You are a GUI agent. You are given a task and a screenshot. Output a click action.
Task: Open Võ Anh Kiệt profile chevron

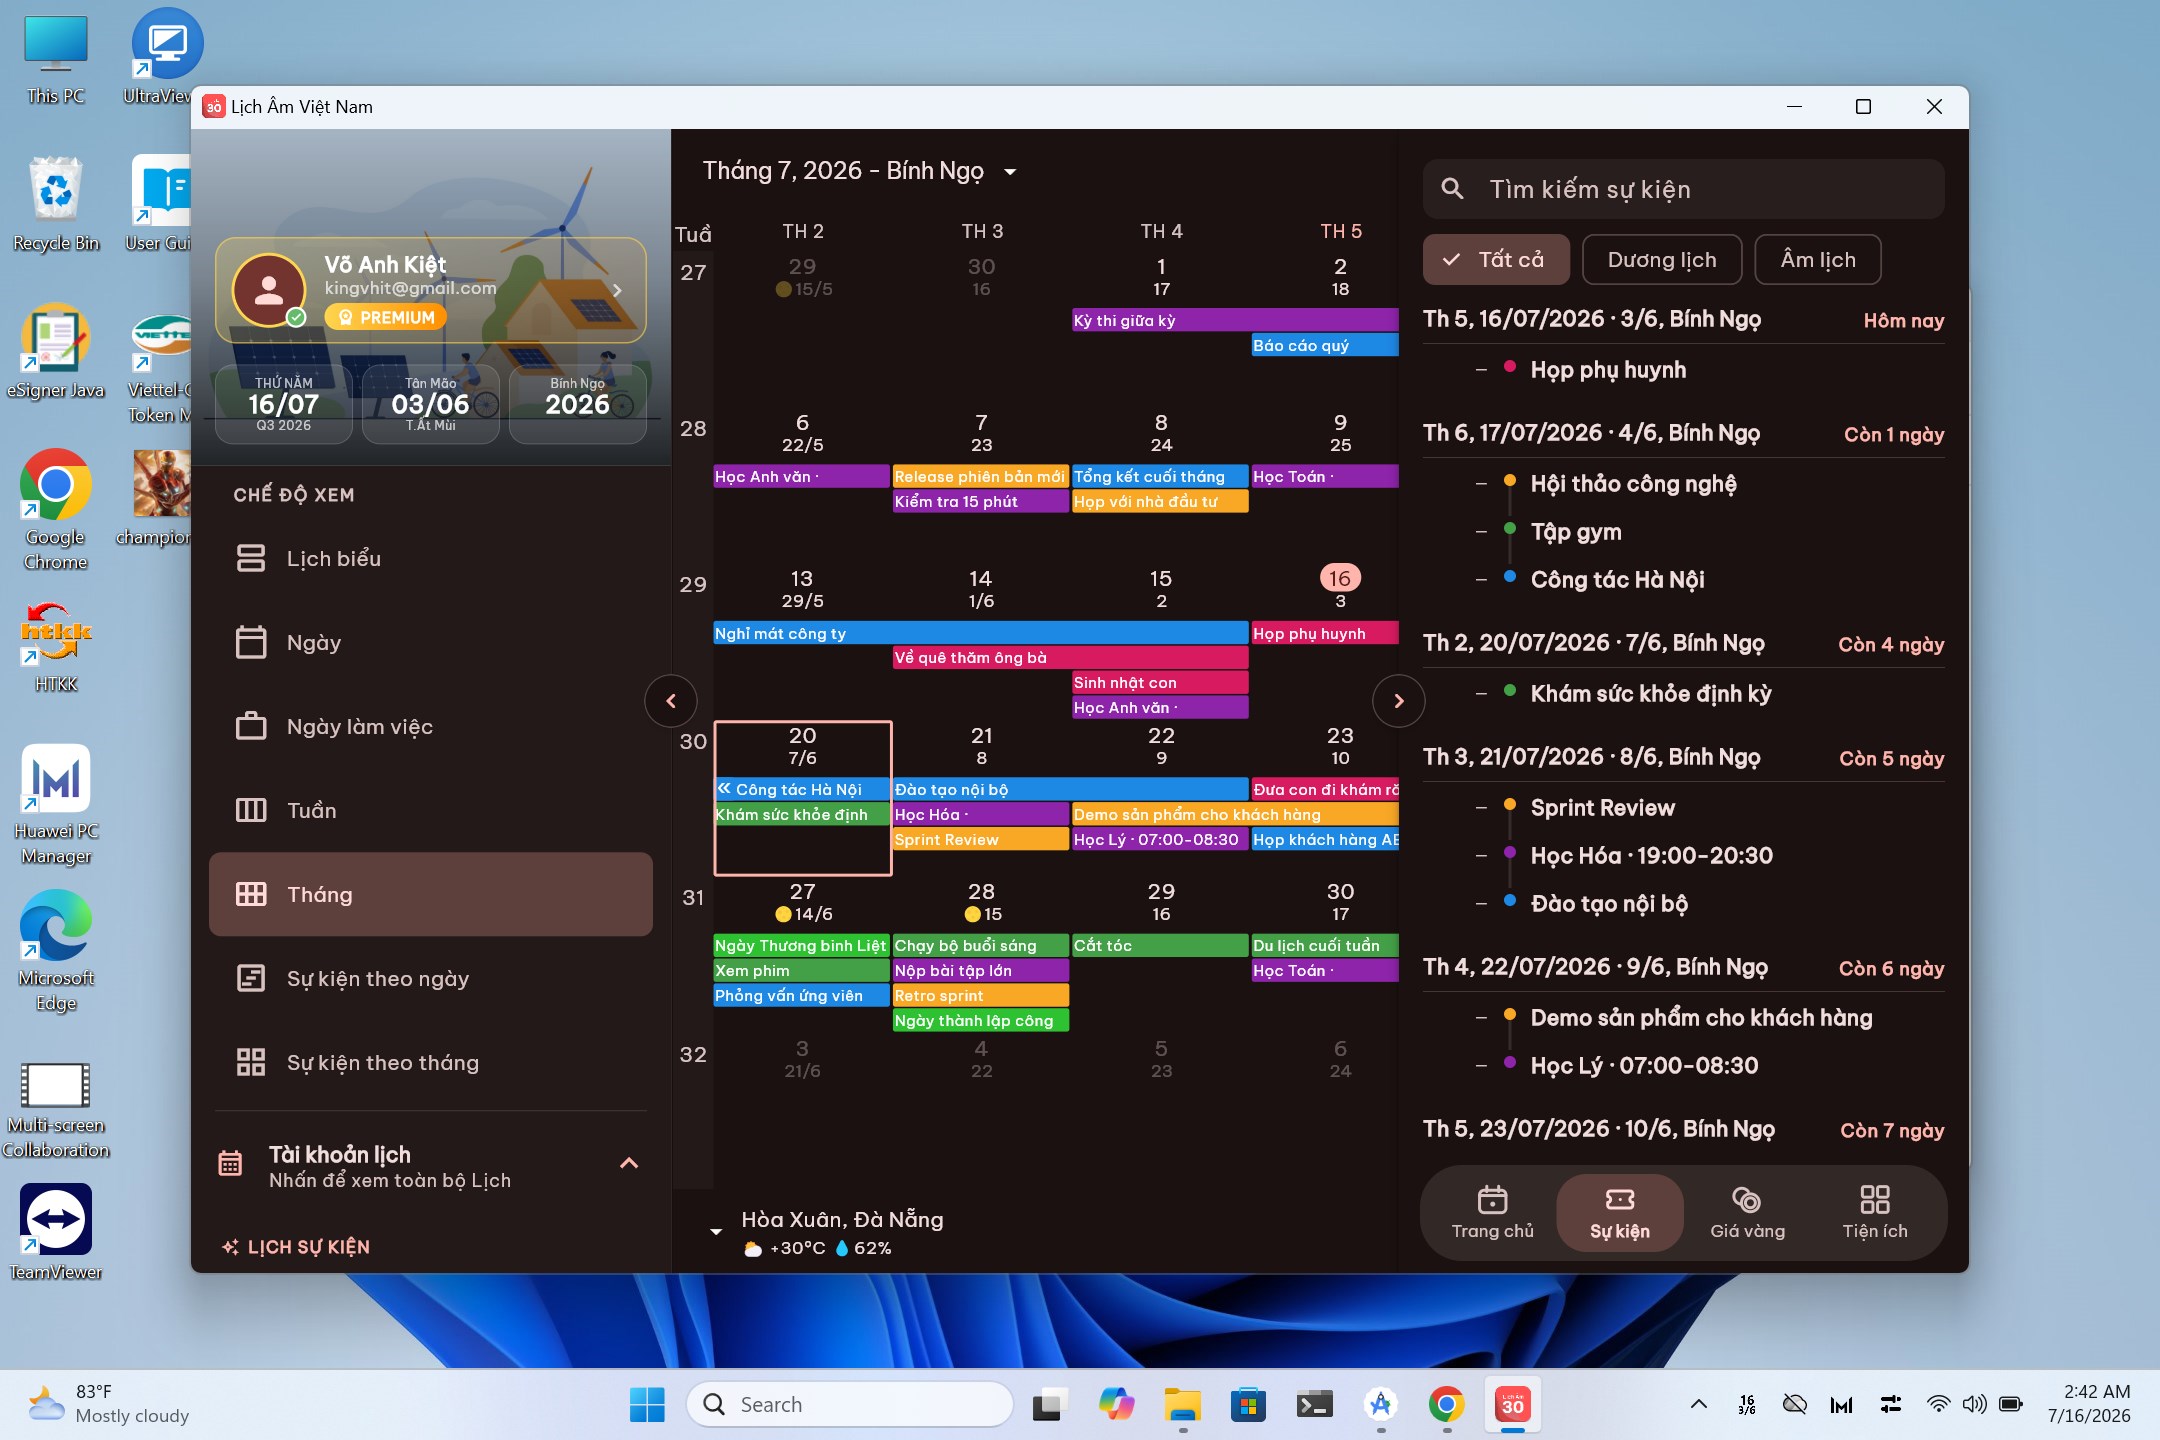617,290
